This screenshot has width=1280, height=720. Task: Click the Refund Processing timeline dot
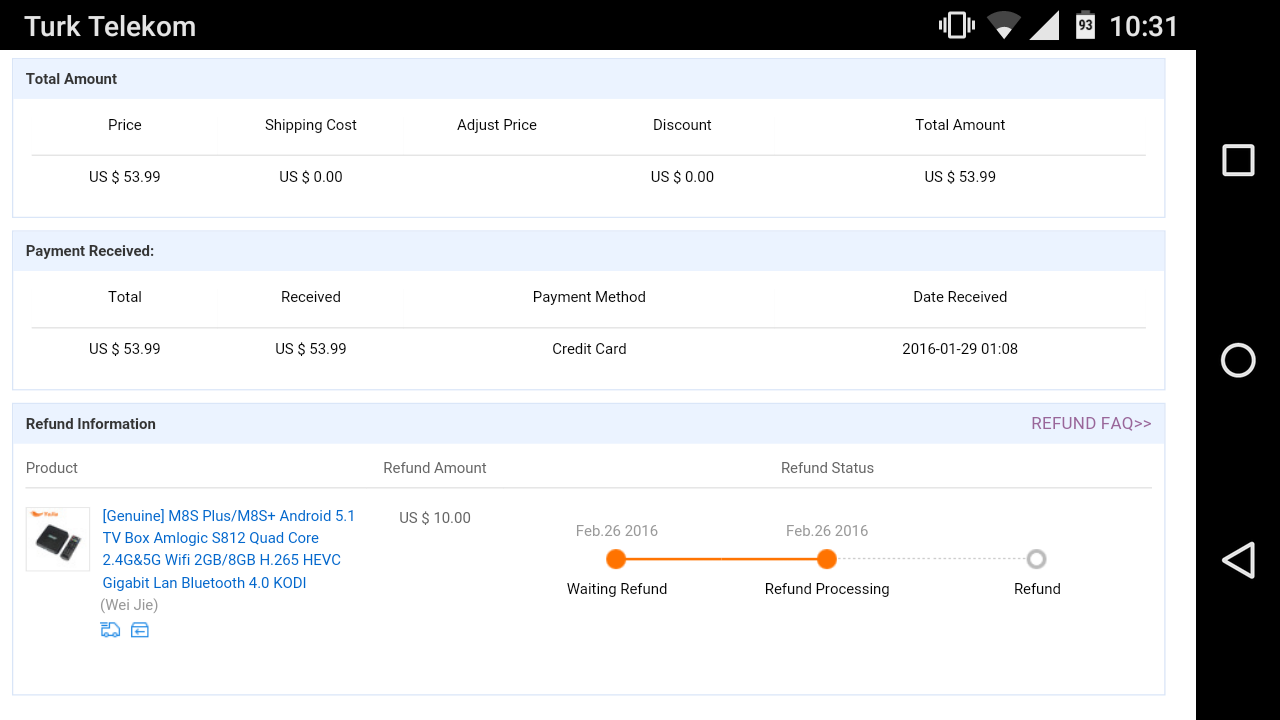826,559
